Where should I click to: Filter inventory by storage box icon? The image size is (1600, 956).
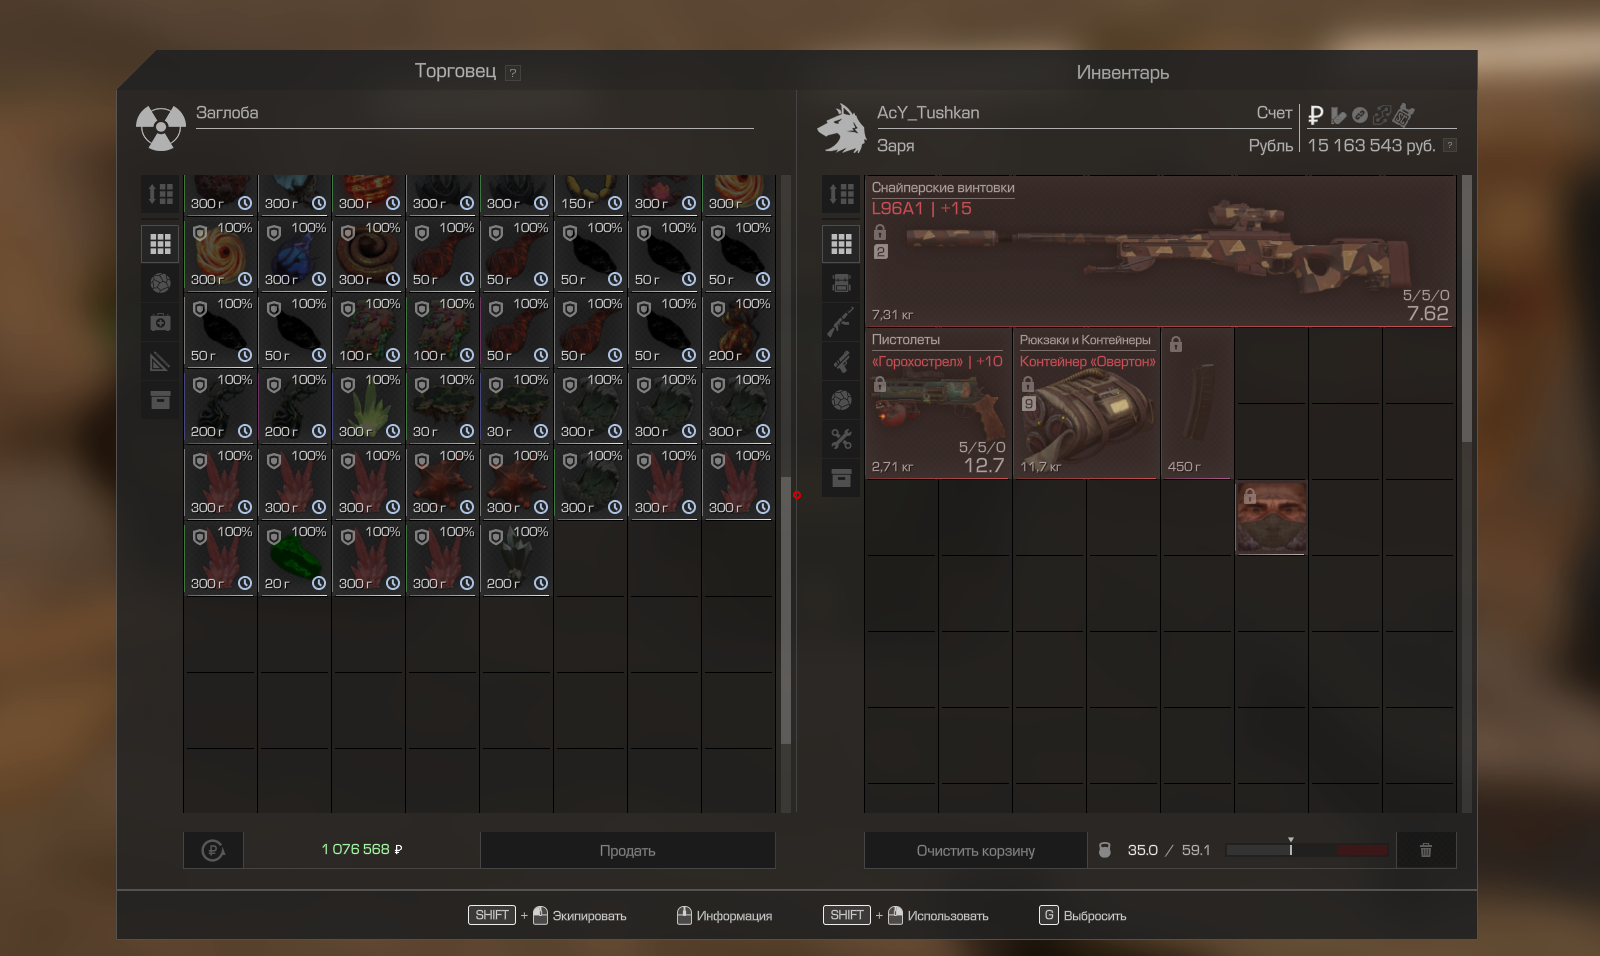click(x=841, y=478)
